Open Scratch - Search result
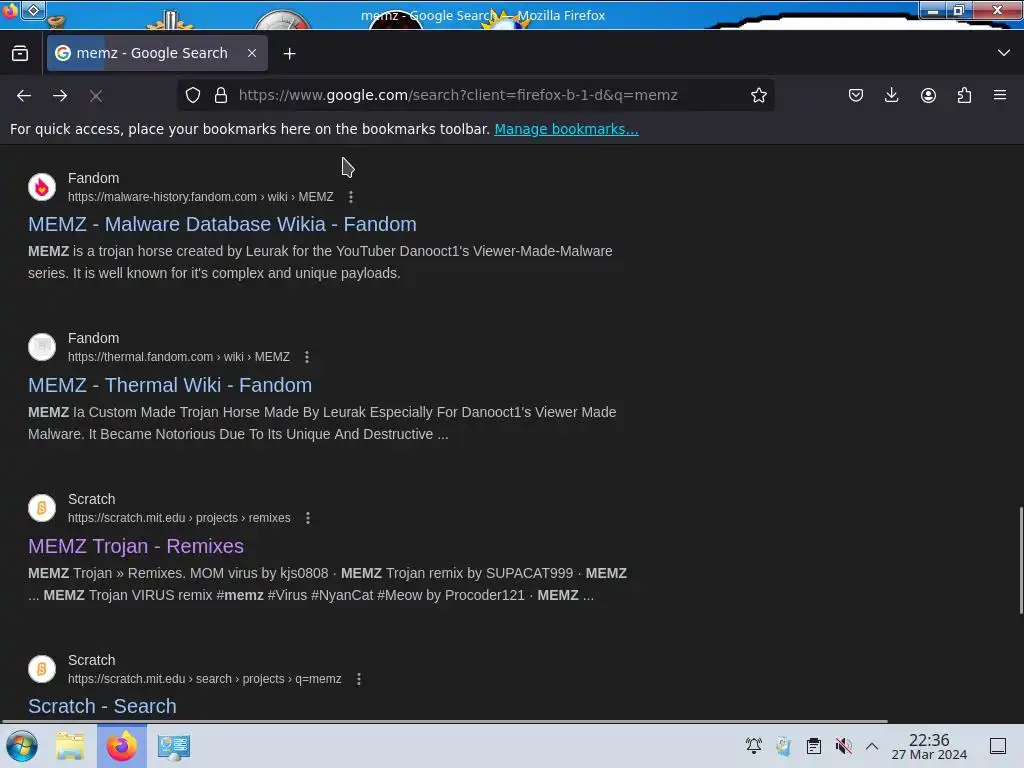Image resolution: width=1024 pixels, height=768 pixels. pos(102,707)
